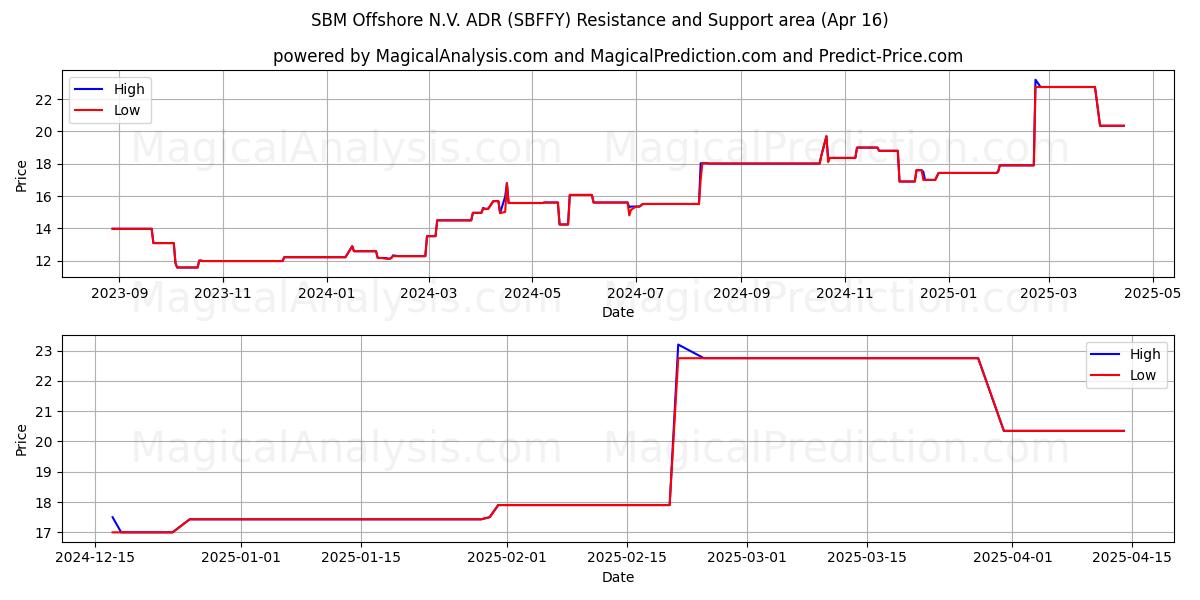Click 'High' in the bottom chart legend
Image resolution: width=1200 pixels, height=600 pixels.
pyautogui.click(x=1145, y=354)
